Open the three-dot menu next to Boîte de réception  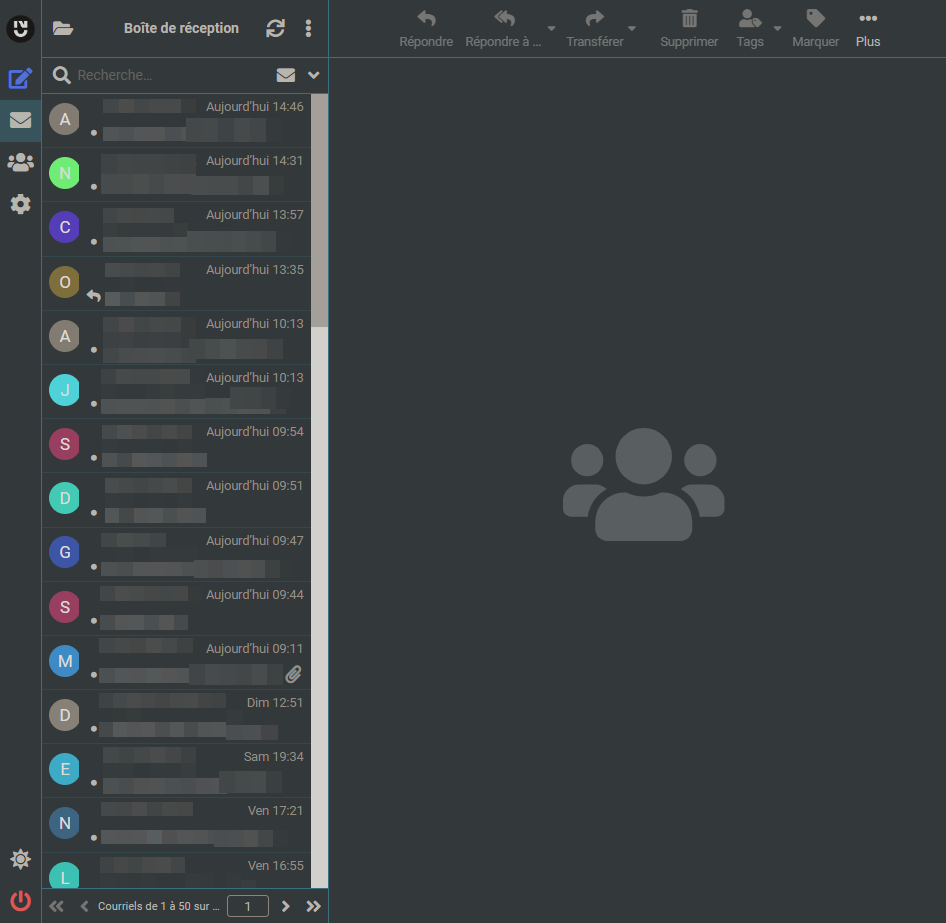308,28
